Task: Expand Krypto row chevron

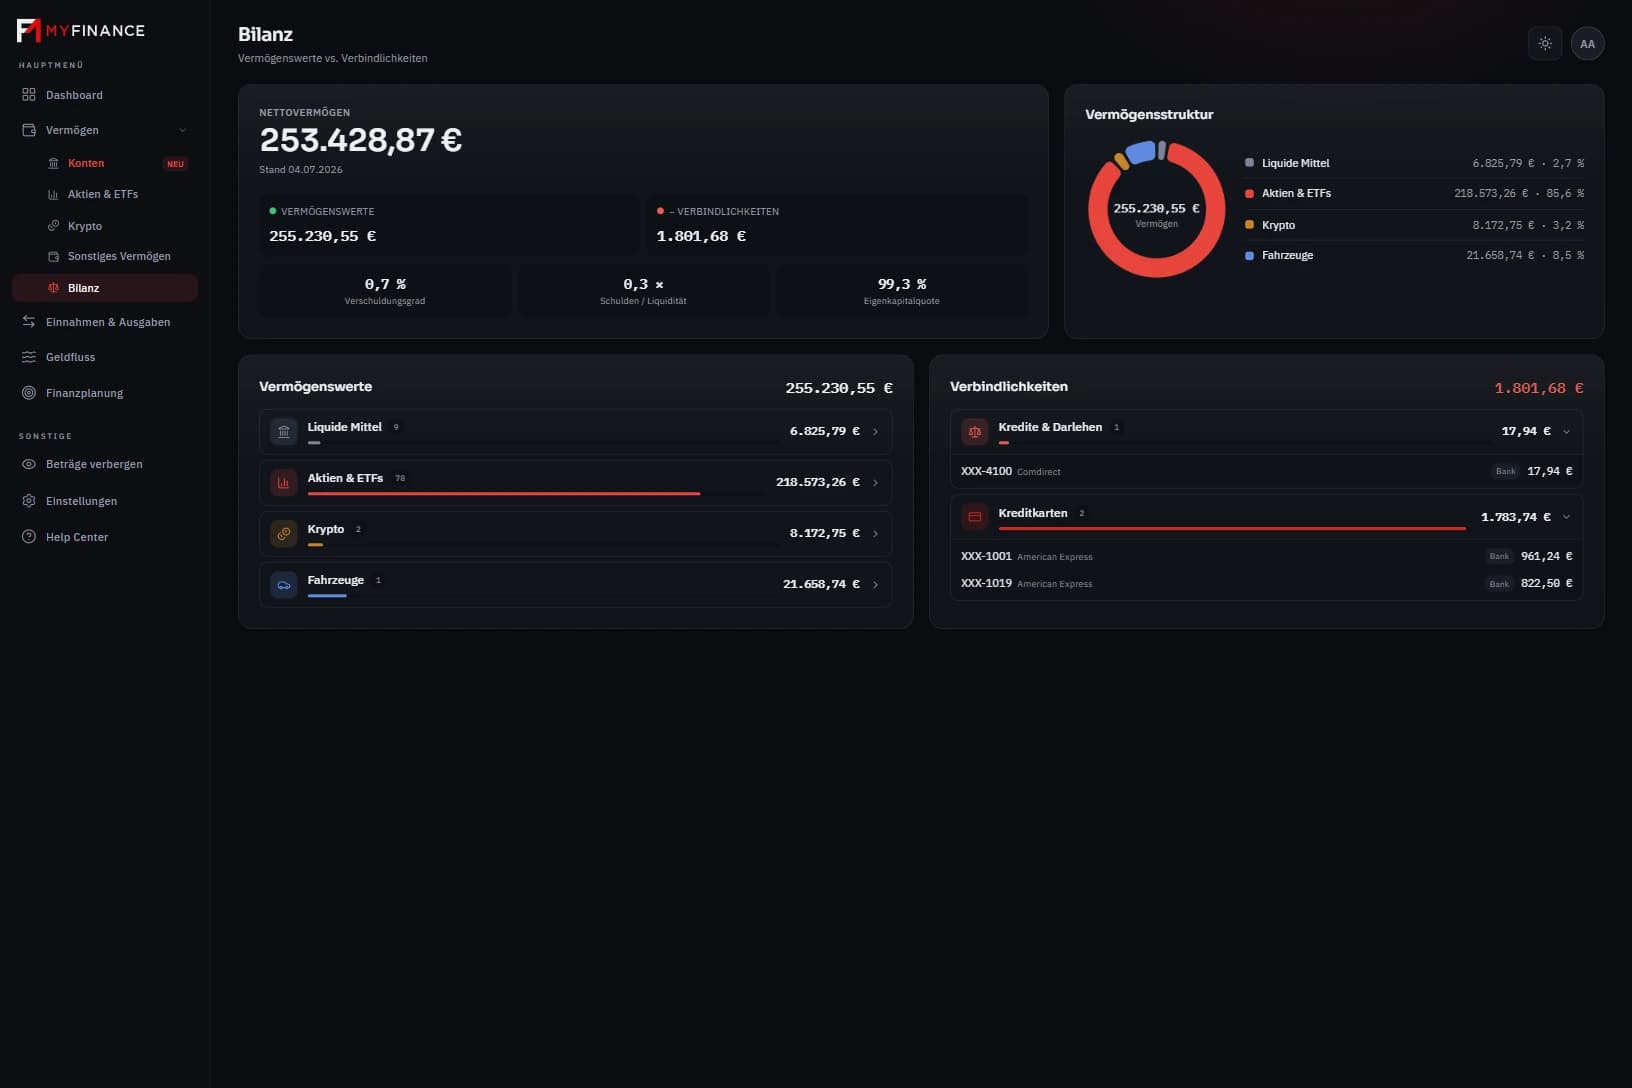Action: (x=876, y=534)
